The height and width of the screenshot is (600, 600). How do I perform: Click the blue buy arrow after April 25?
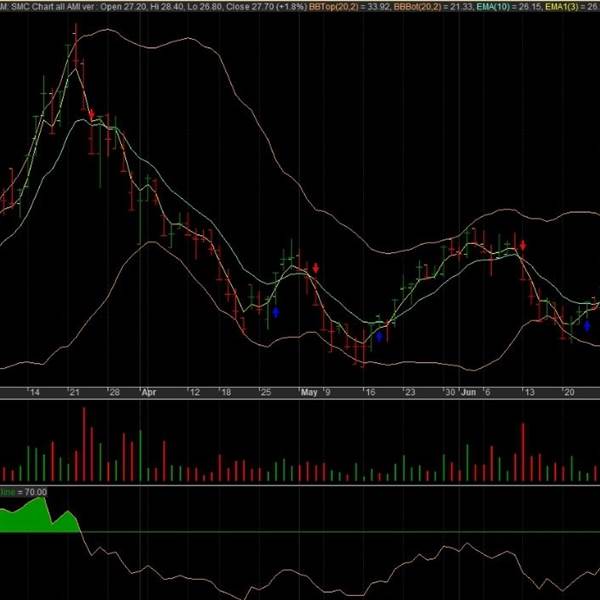pos(276,313)
